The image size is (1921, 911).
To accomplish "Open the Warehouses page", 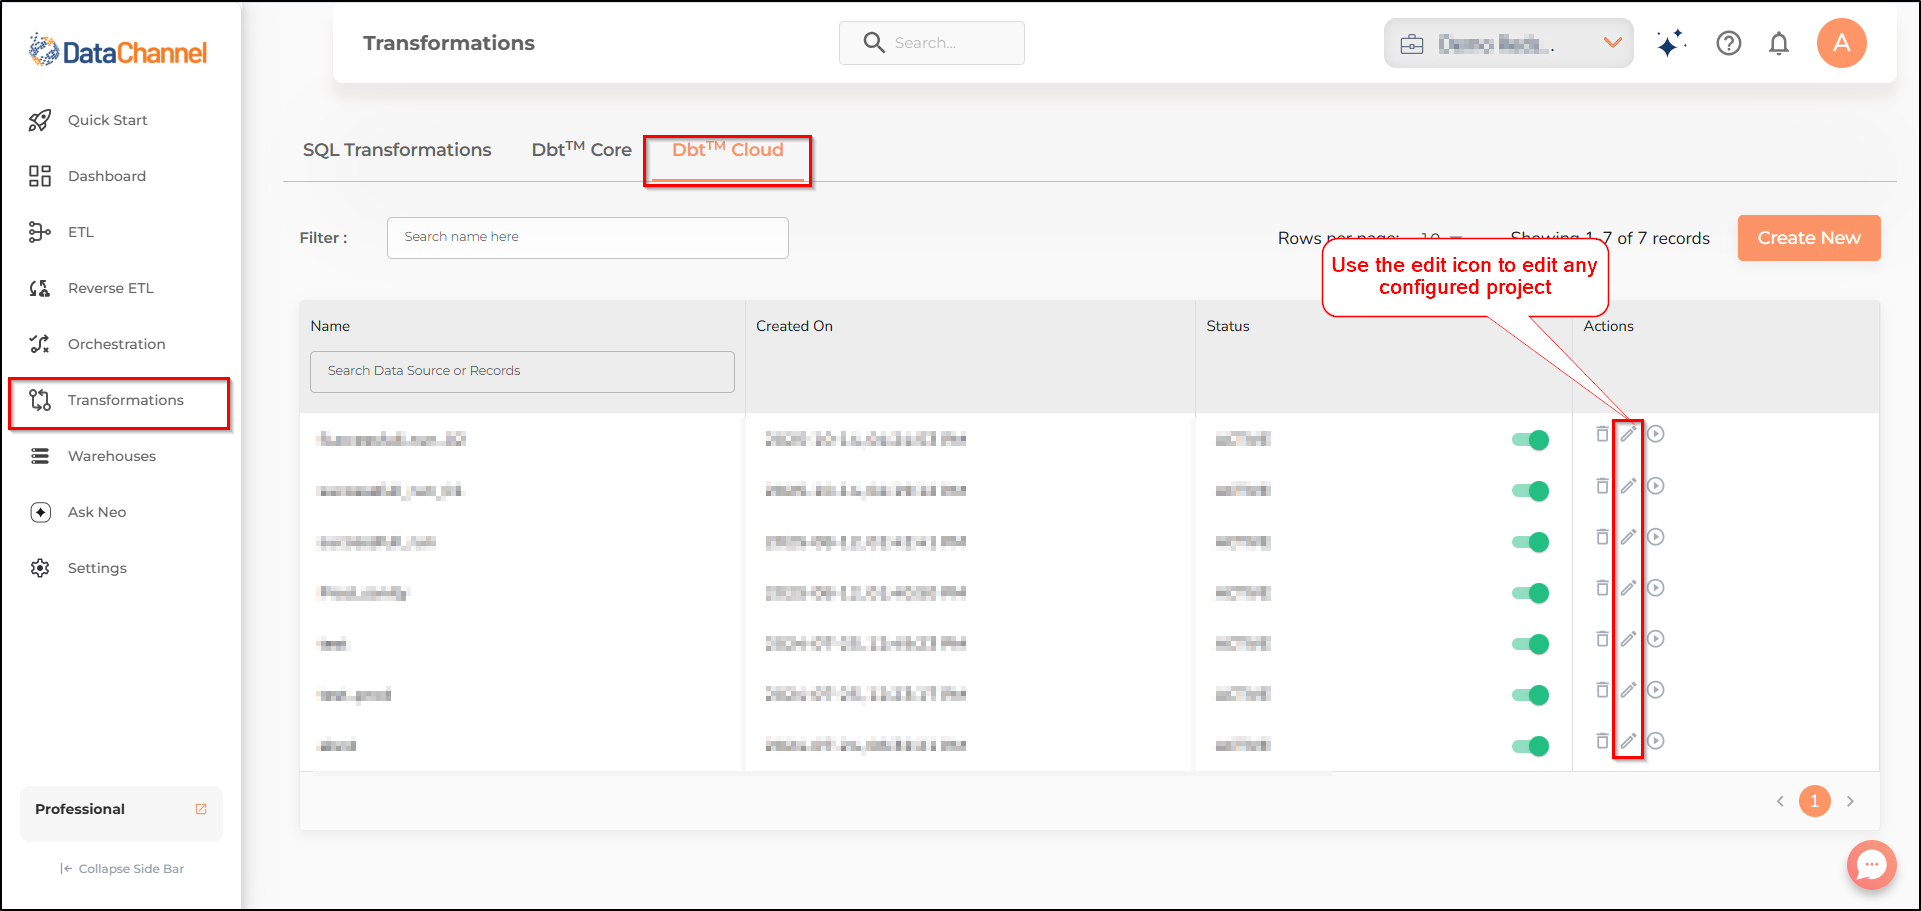I will pos(92,456).
